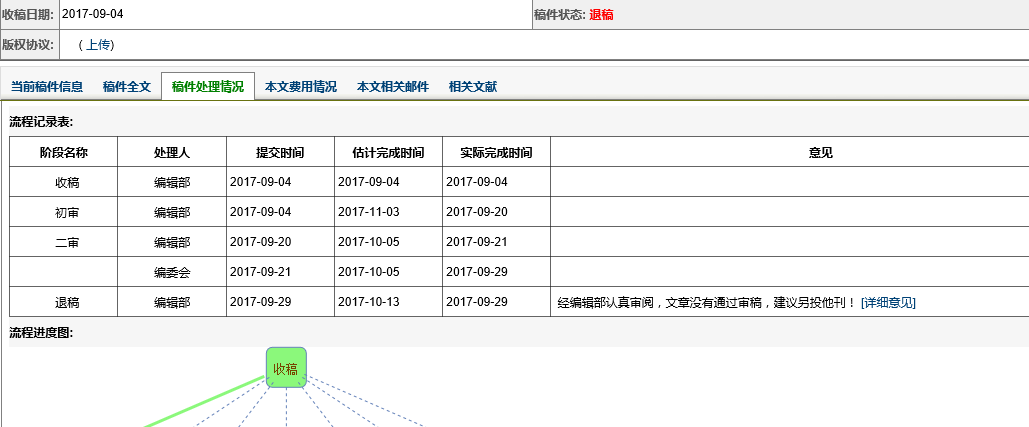View the 本文相关邮件 tab
Image resolution: width=1029 pixels, height=427 pixels.
coord(393,87)
